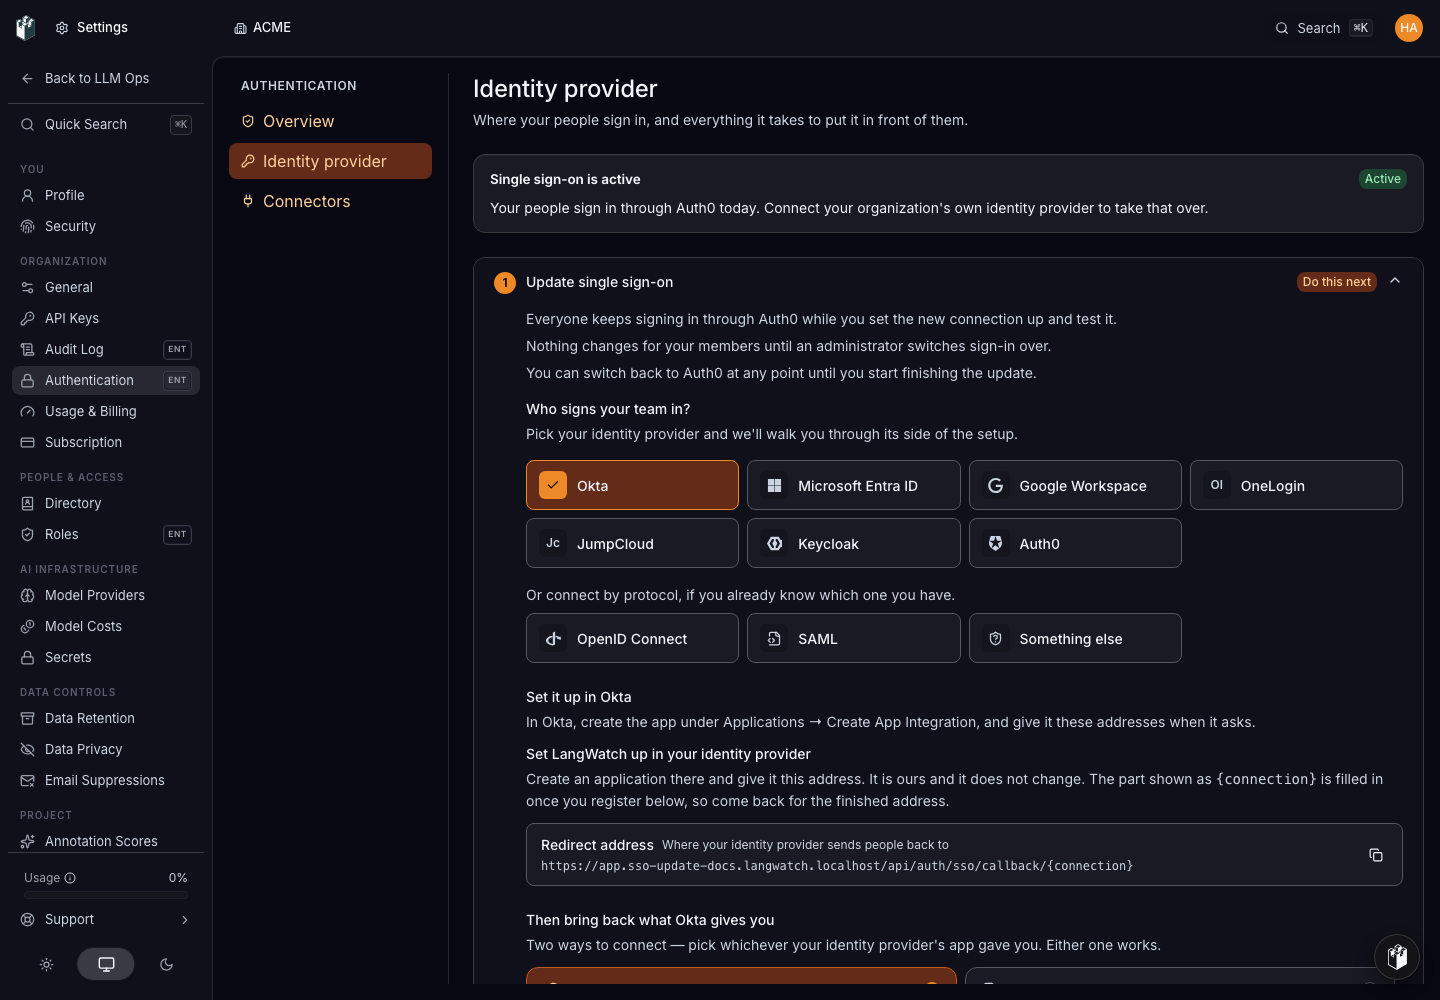Select the Okta identity provider option
Image resolution: width=1440 pixels, height=1000 pixels.
click(x=632, y=485)
